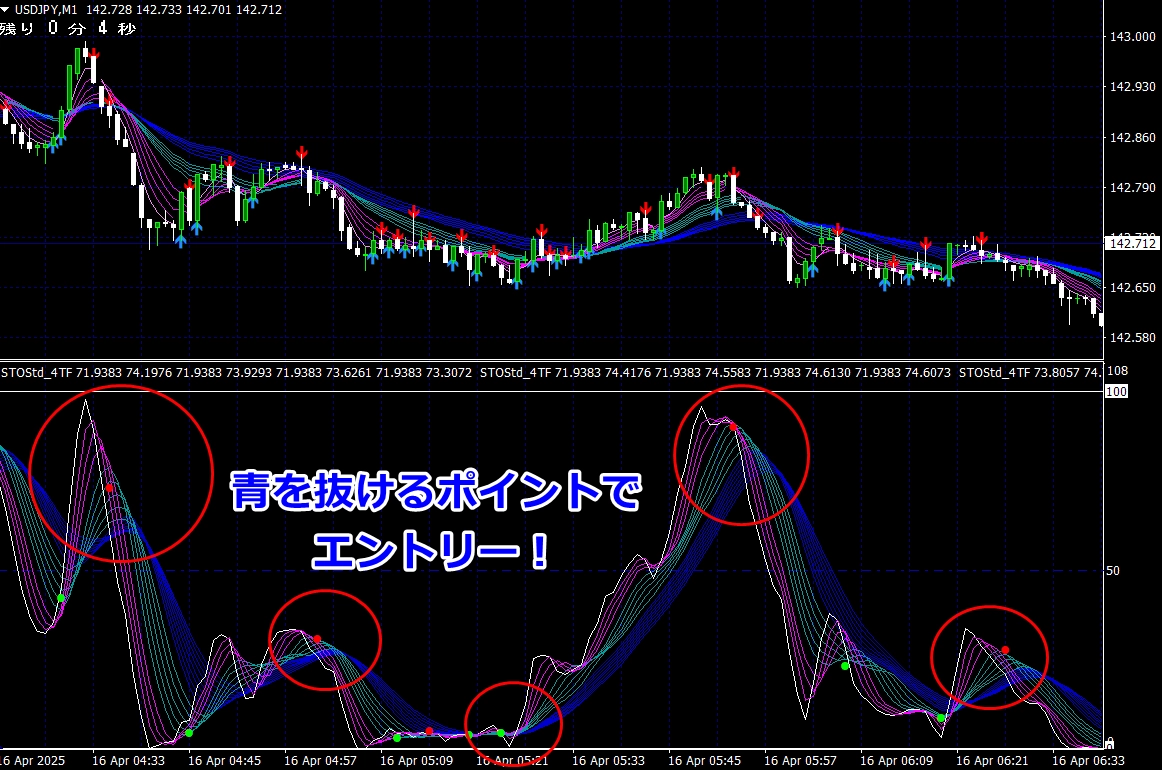Click the green dot near 05:57 in the indicator
The height and width of the screenshot is (770, 1162).
point(845,665)
